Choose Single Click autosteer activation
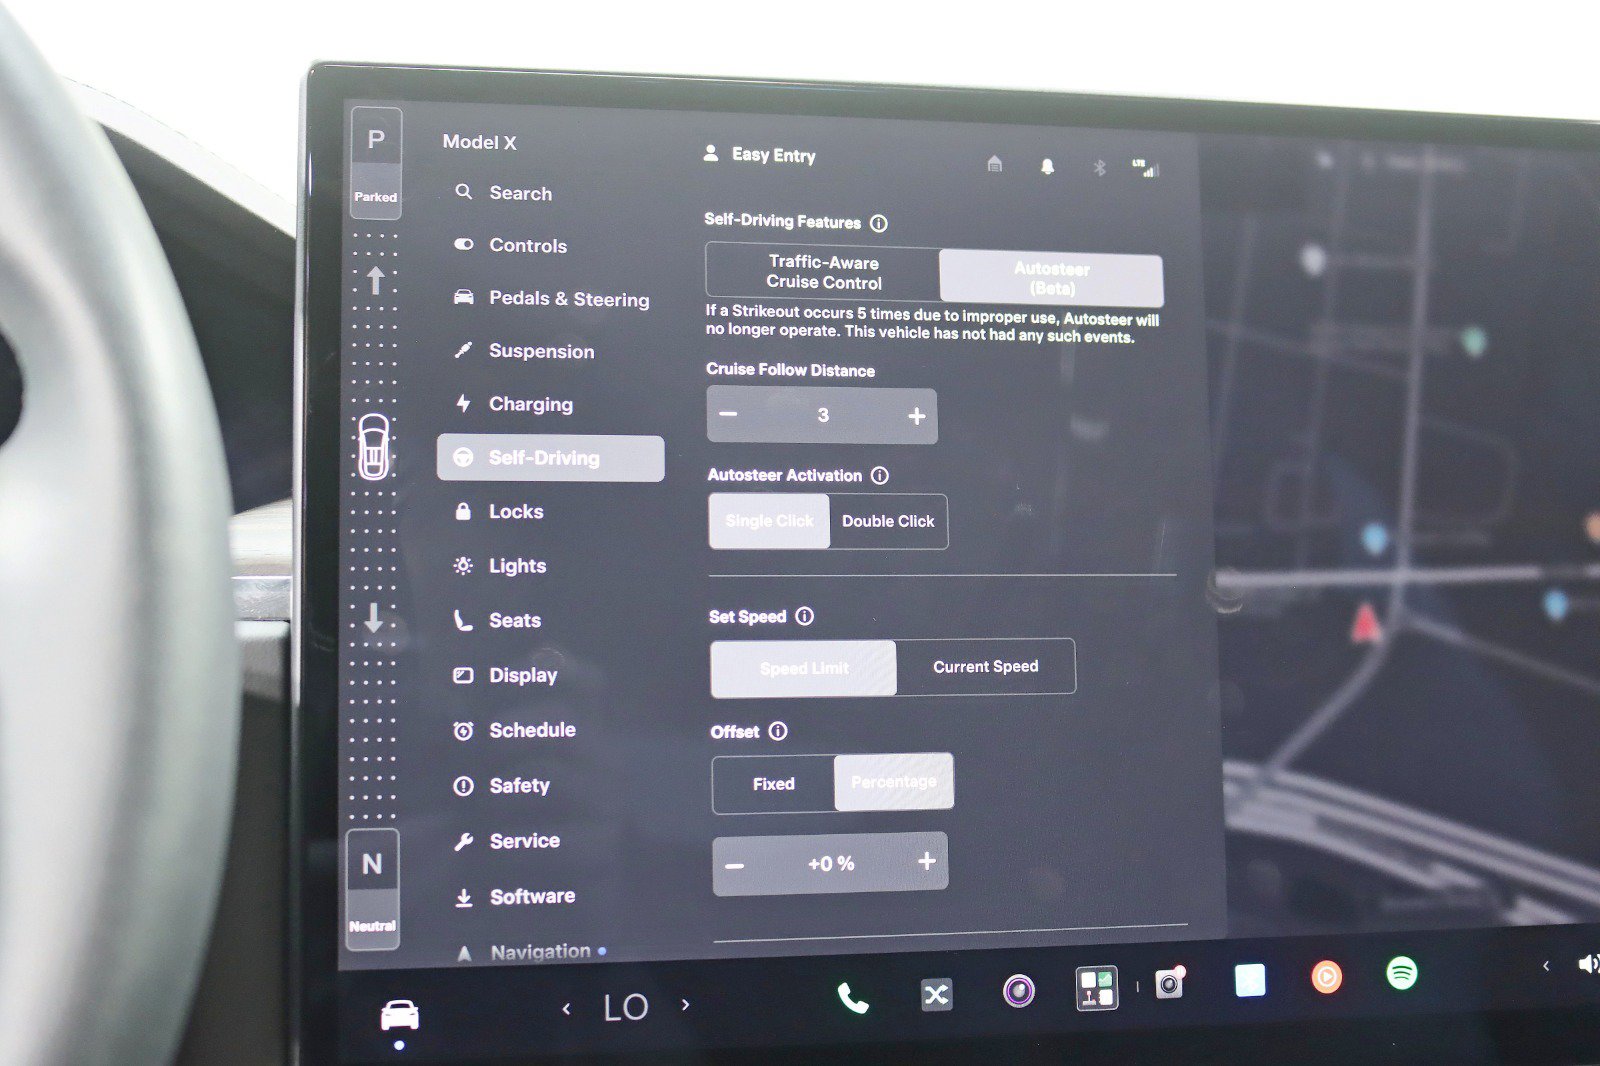Image resolution: width=1600 pixels, height=1066 pixels. (x=769, y=521)
